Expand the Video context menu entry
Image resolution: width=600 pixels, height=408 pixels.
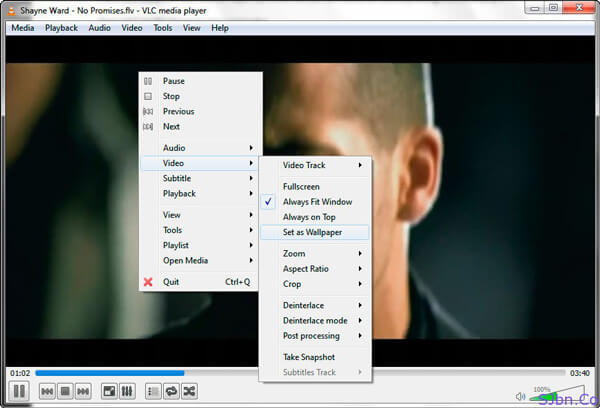coord(201,163)
